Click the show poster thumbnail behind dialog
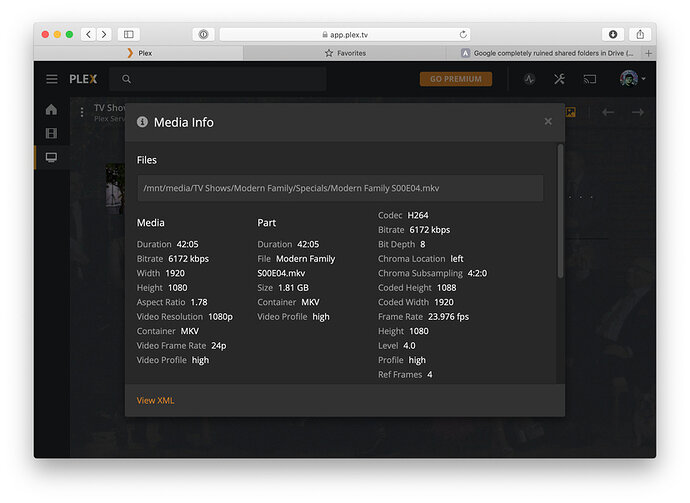Viewport: 690px width, 503px height. (115, 188)
